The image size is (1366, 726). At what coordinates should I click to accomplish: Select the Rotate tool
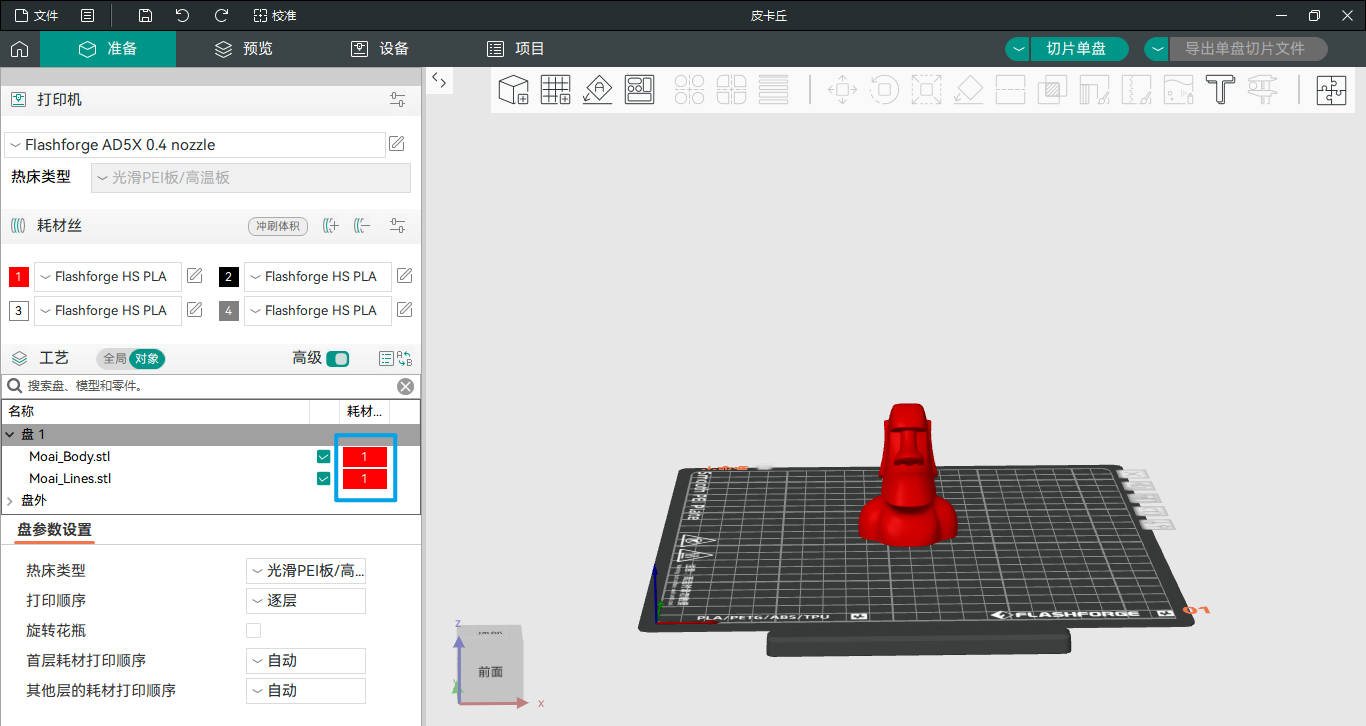(884, 90)
